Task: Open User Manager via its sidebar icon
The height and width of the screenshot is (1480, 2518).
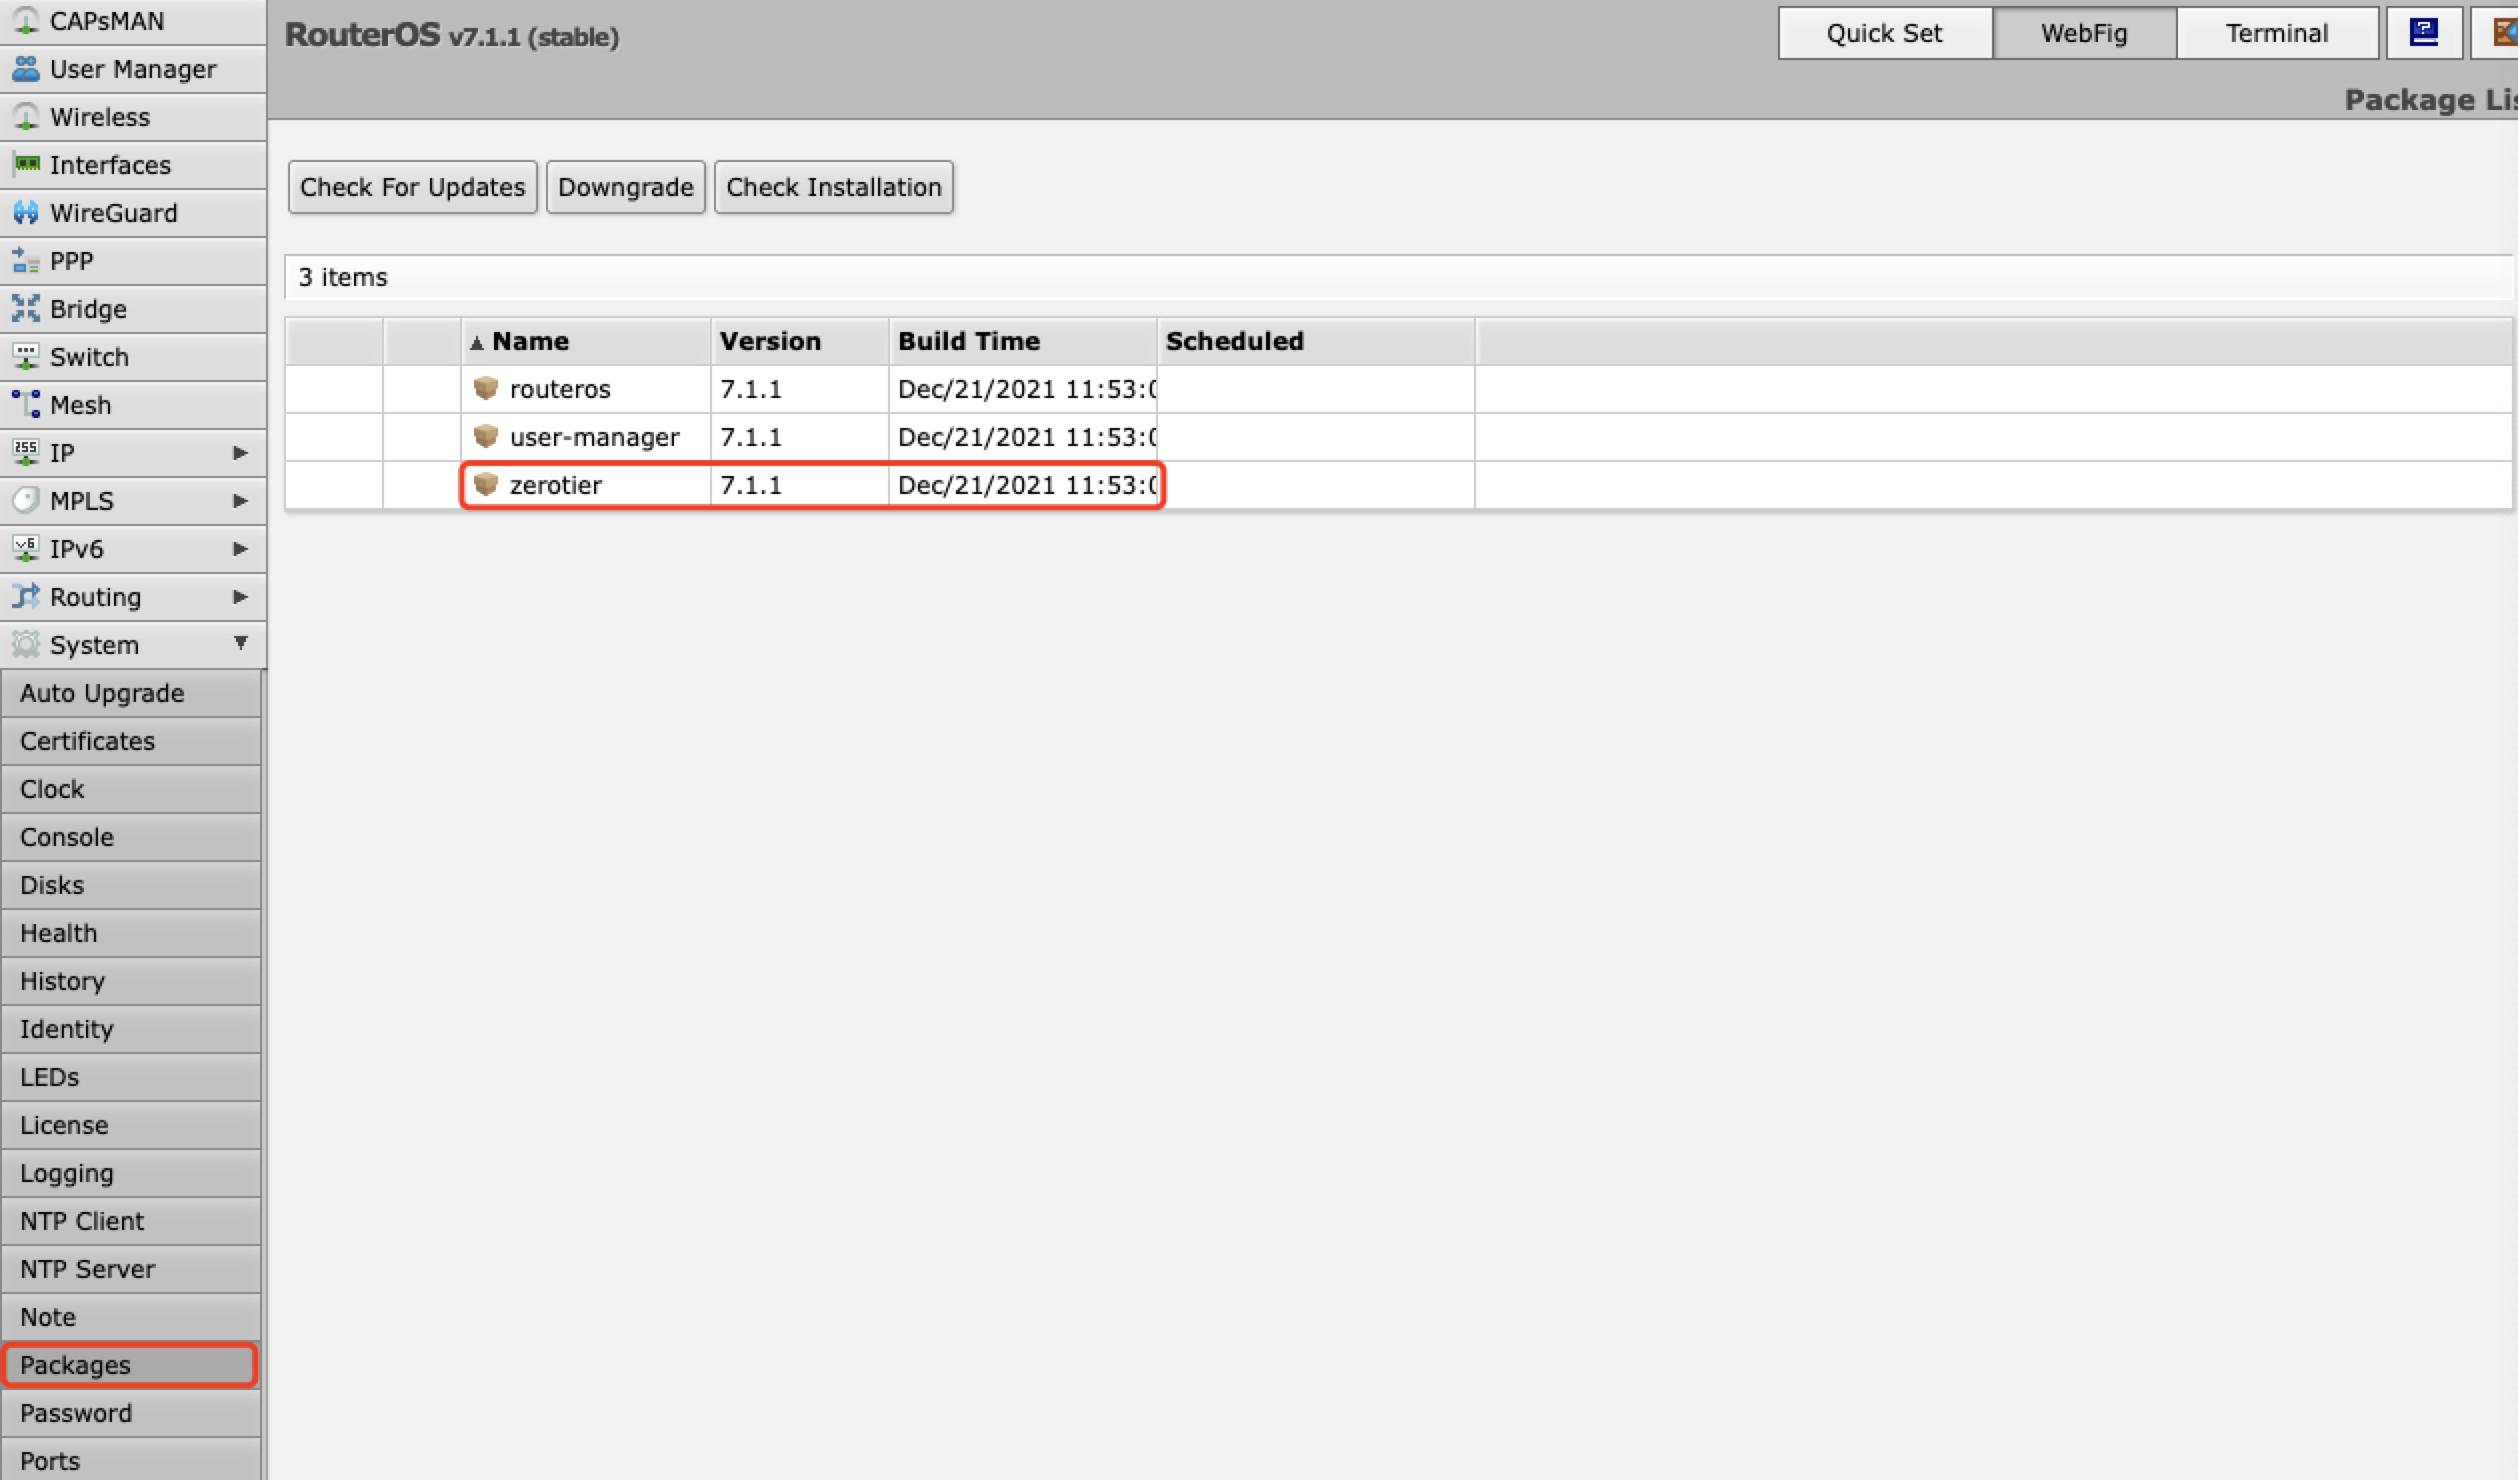Action: (x=27, y=68)
